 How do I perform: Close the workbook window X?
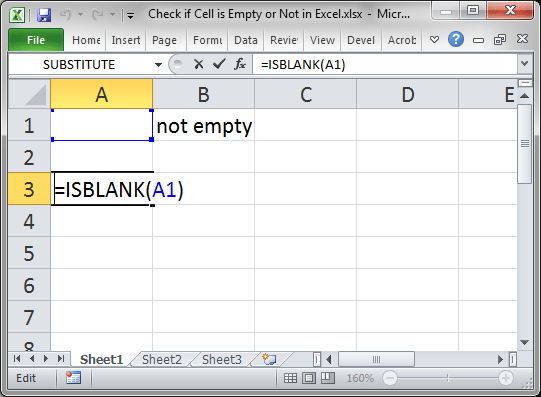click(522, 39)
